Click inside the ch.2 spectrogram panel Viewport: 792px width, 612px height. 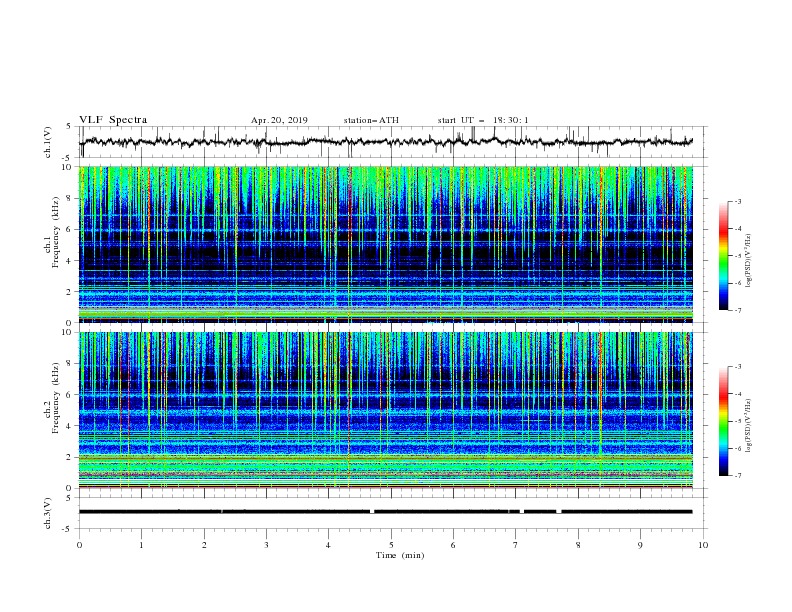coord(386,410)
